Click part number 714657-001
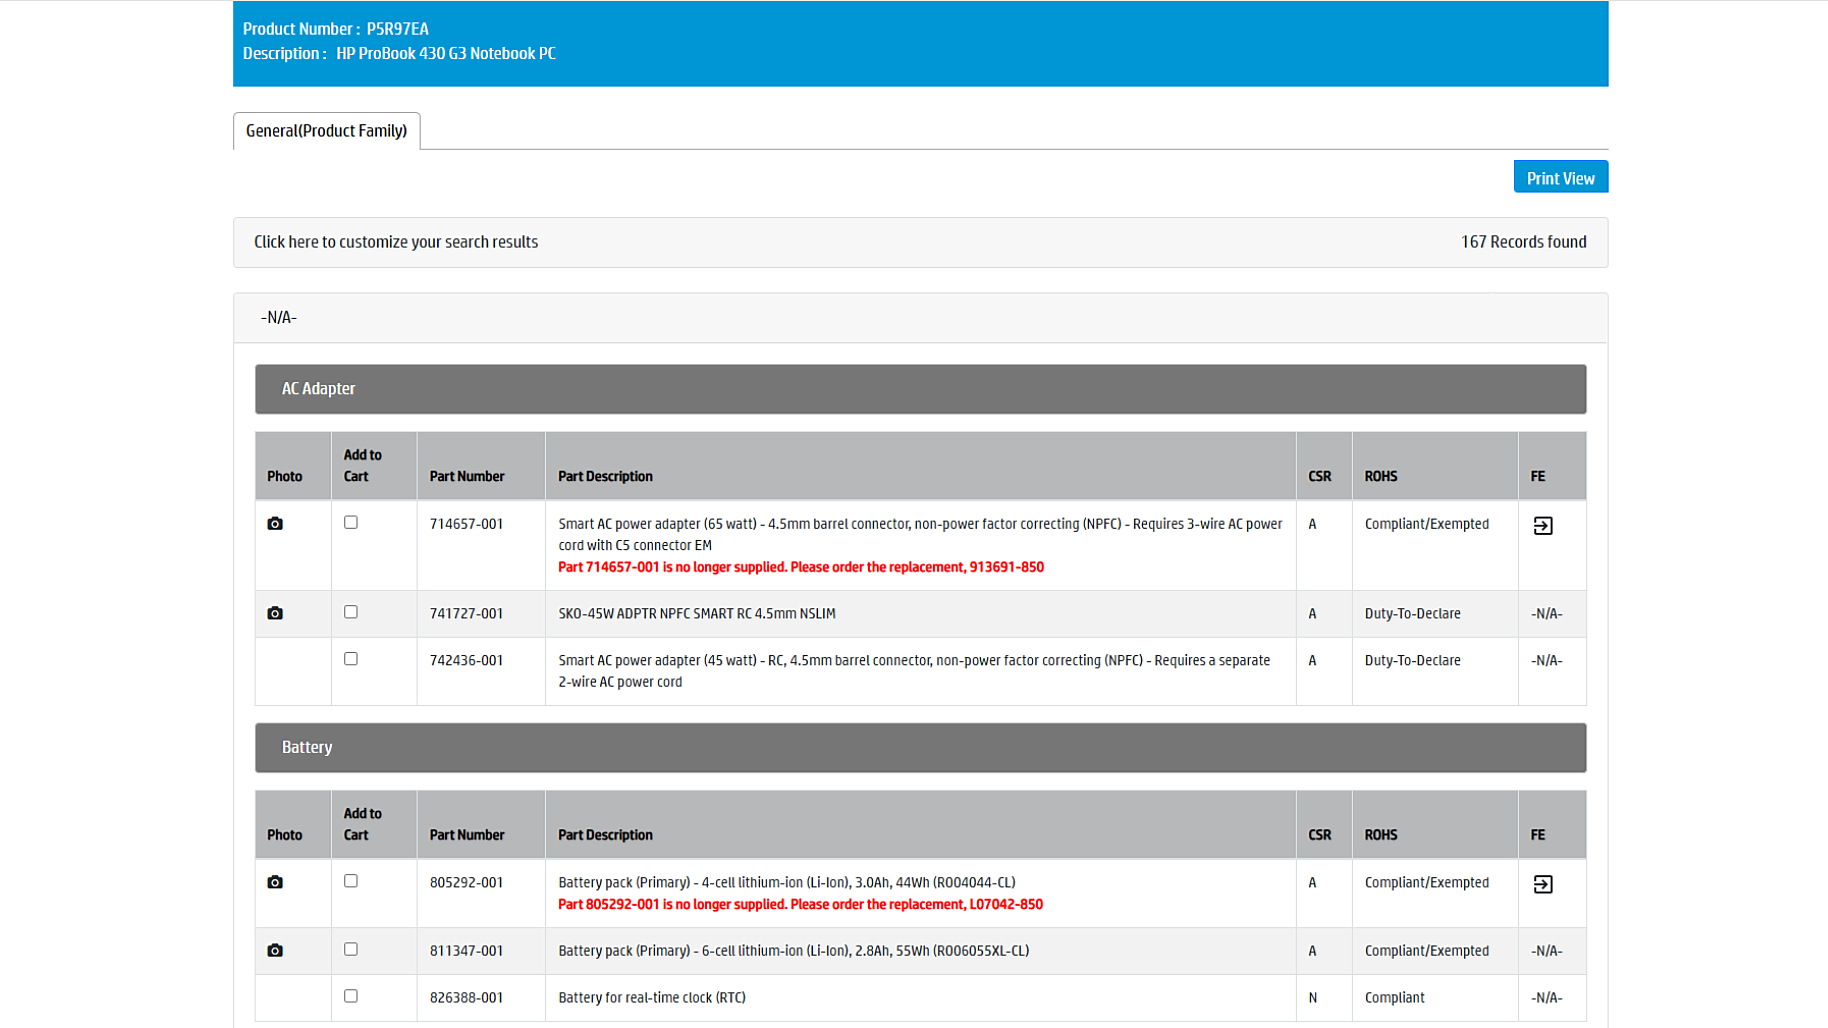The image size is (1828, 1028). click(x=466, y=524)
